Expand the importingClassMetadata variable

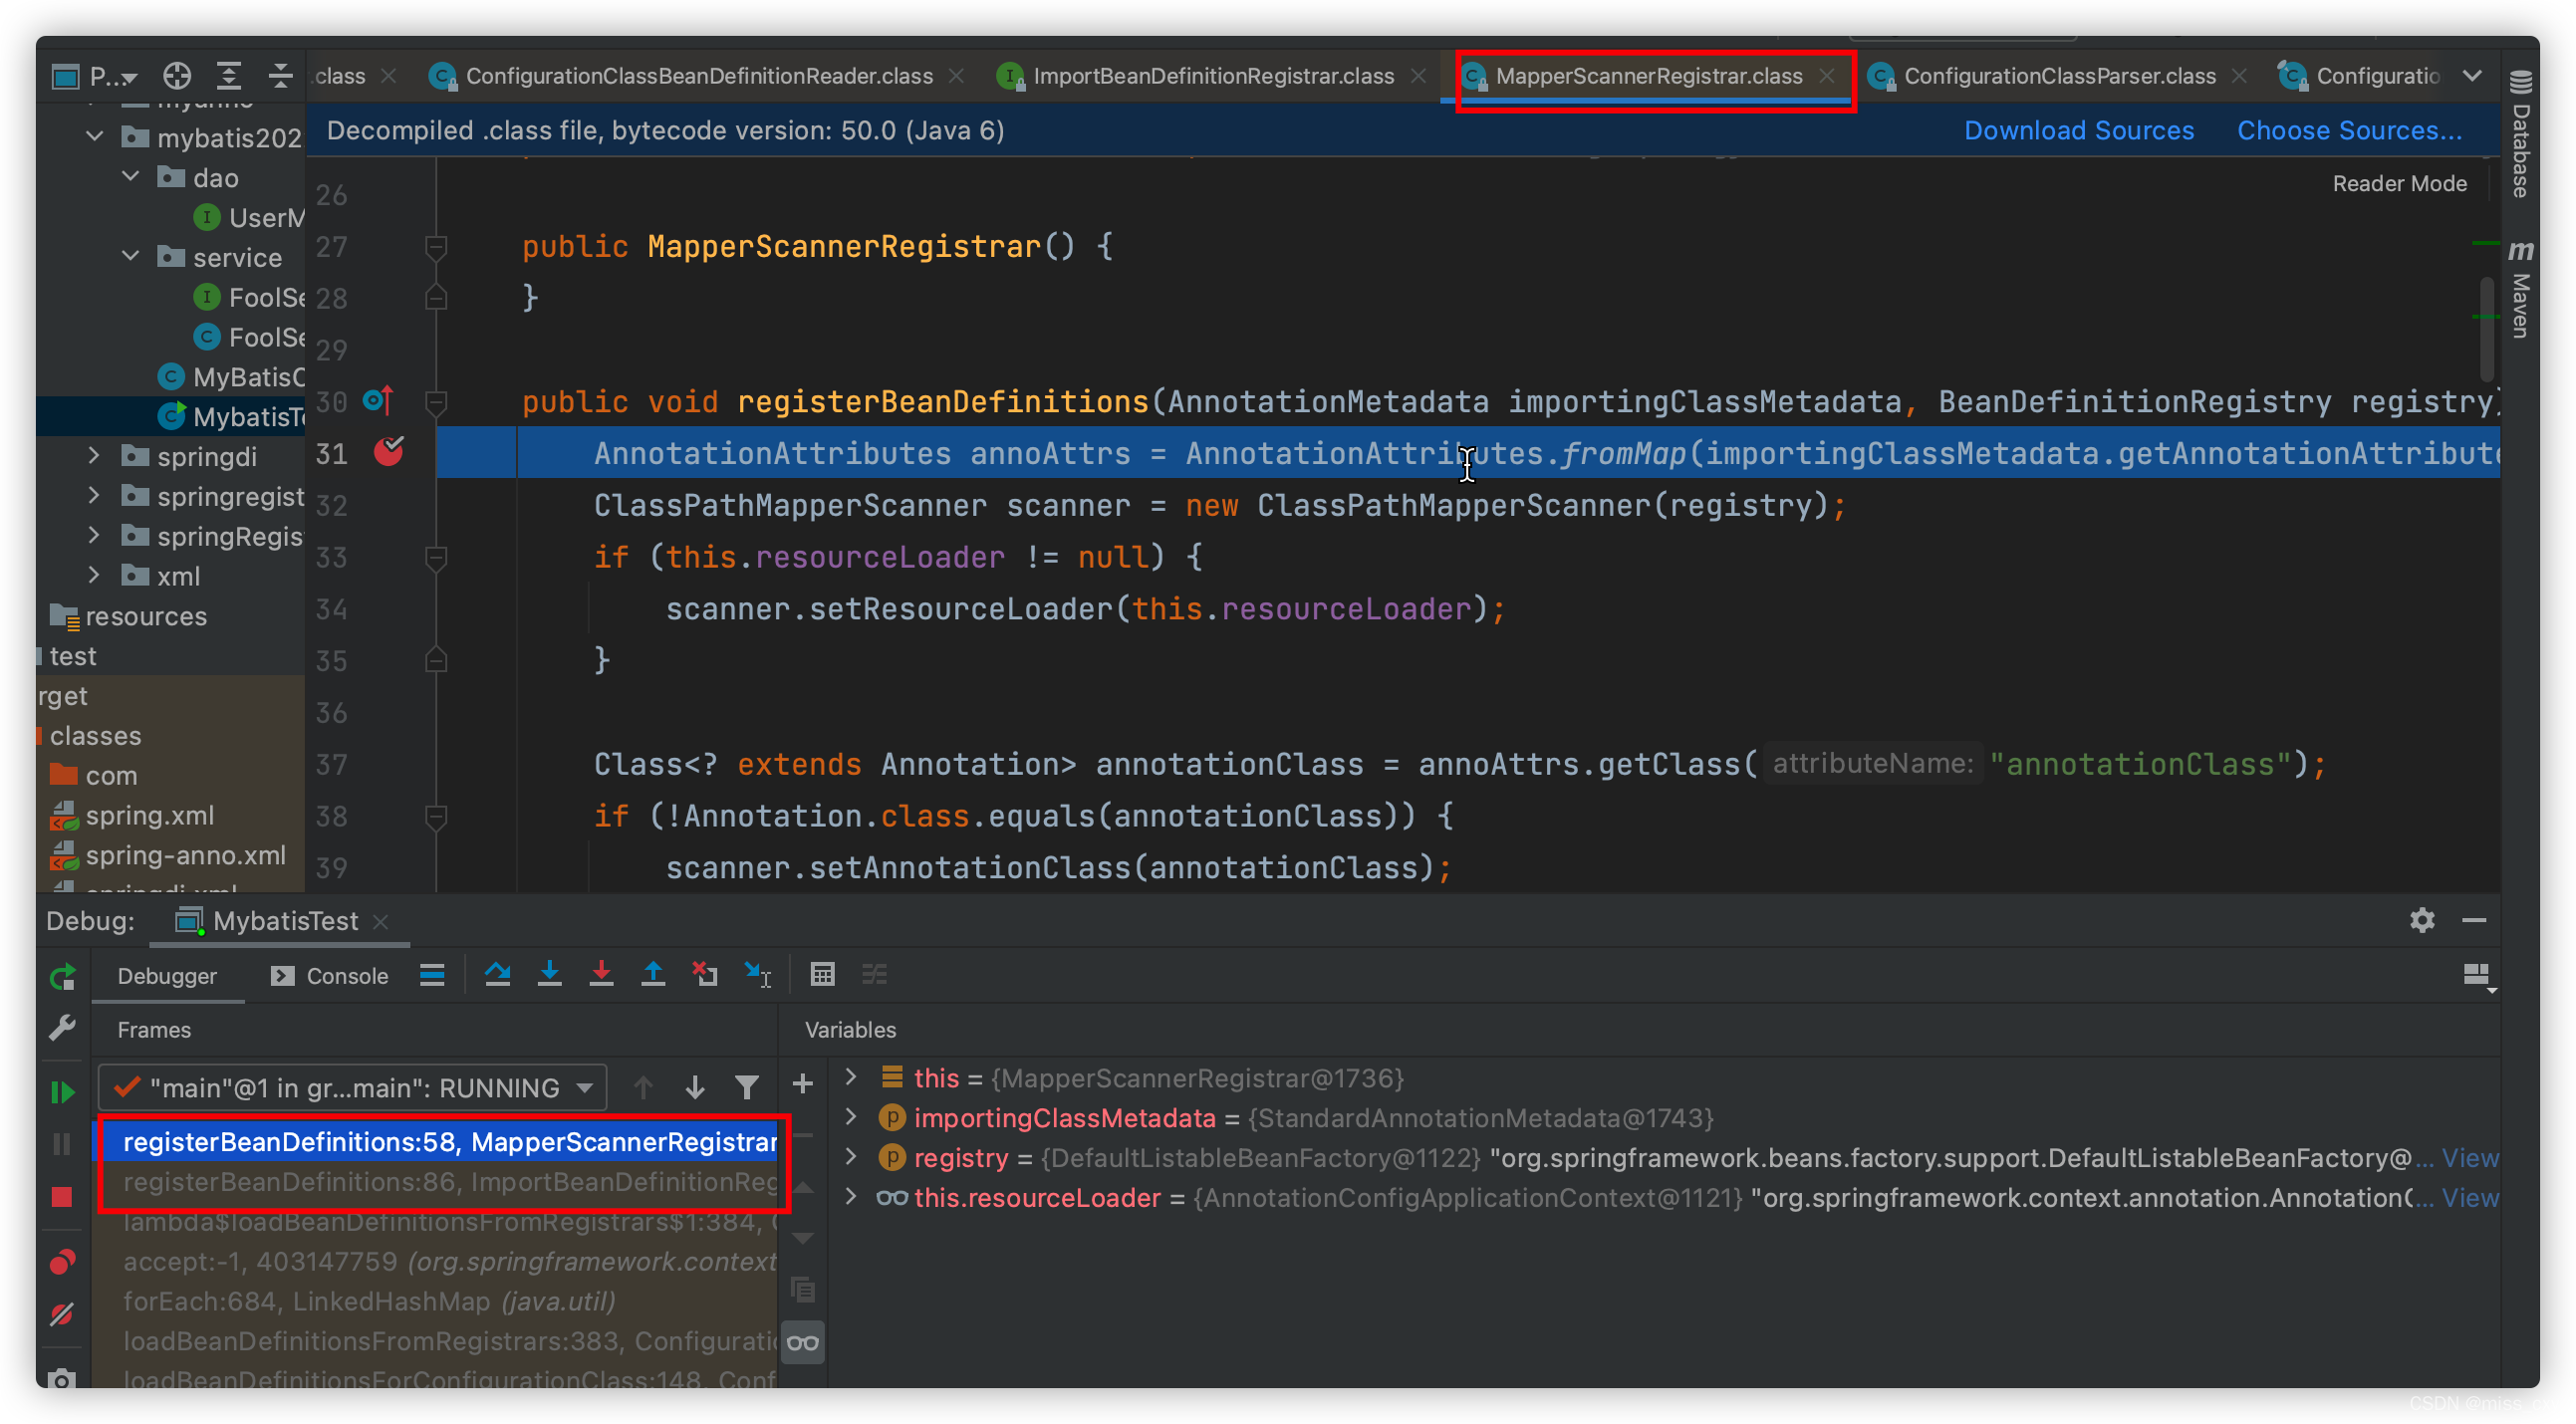[851, 1117]
